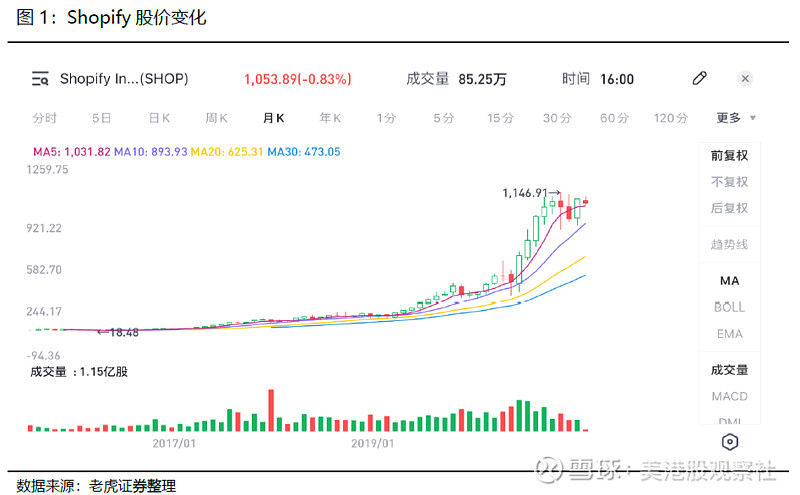The width and height of the screenshot is (800, 495).
Task: Click the 85.25万 volume value in header
Action: pyautogui.click(x=482, y=79)
